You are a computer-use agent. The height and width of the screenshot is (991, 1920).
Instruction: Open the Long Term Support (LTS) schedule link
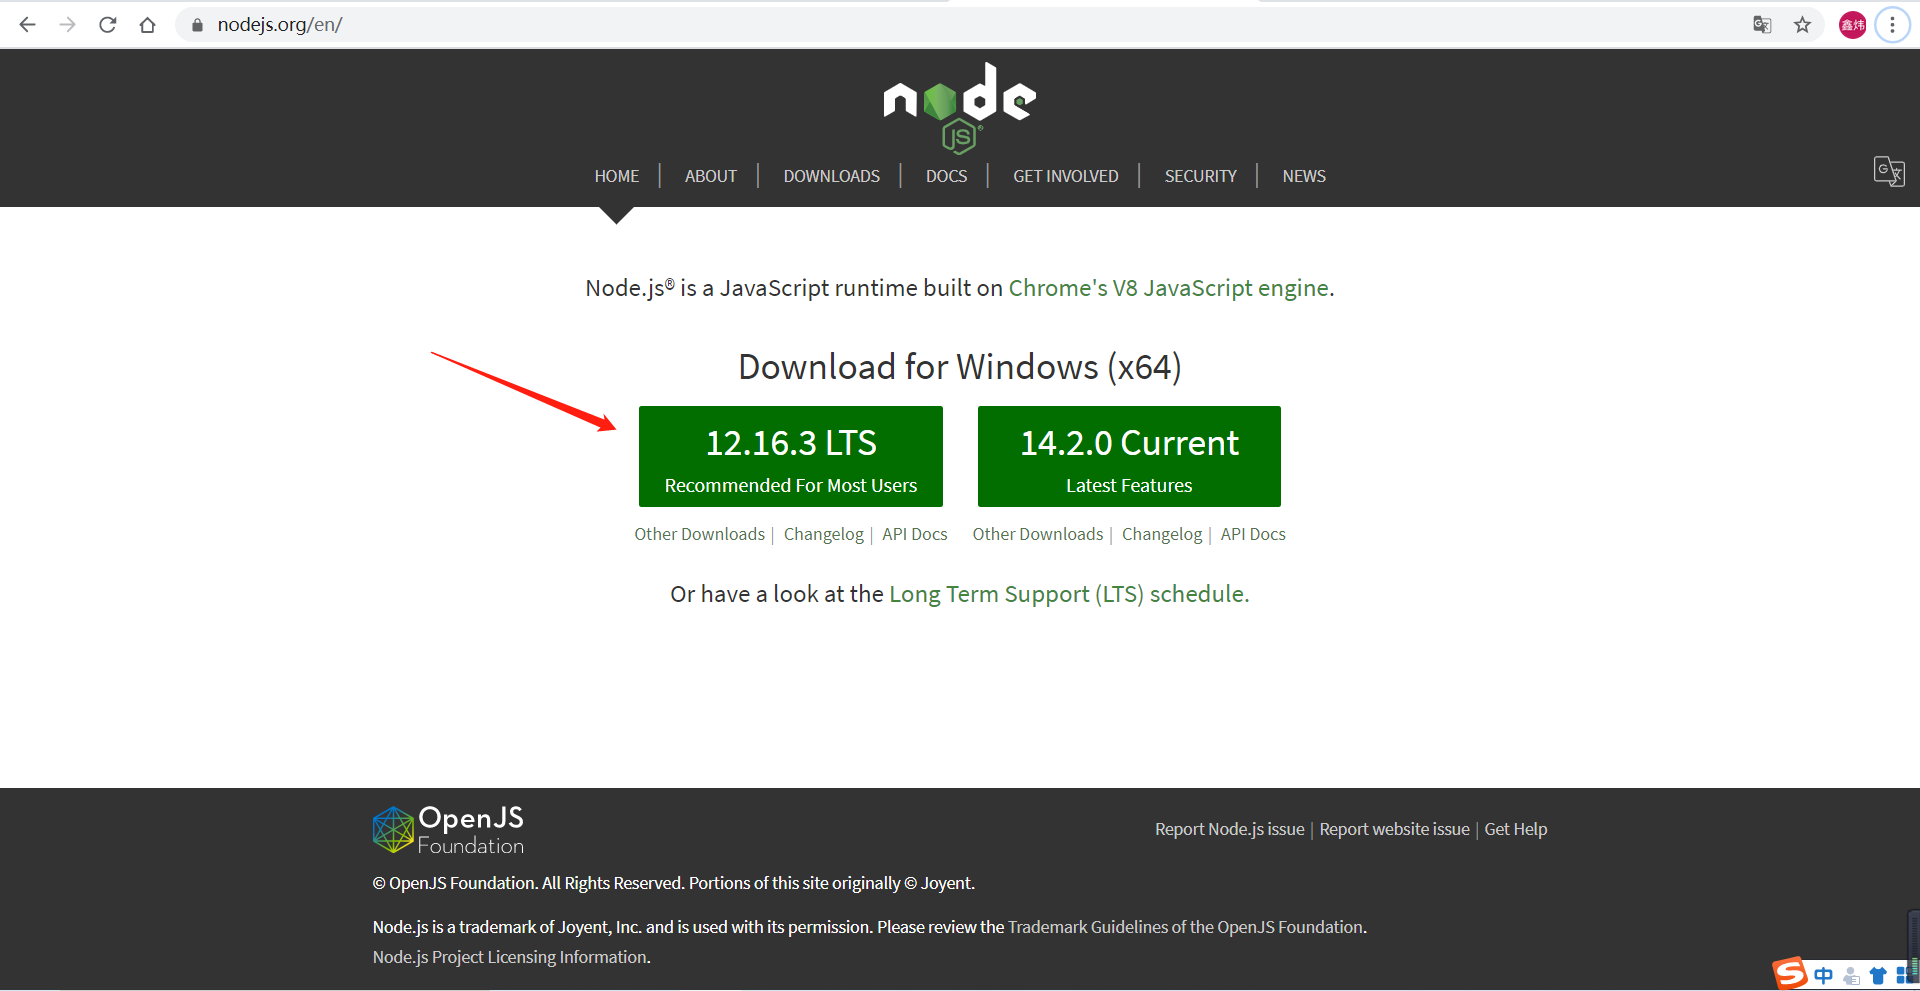[x=1067, y=593]
